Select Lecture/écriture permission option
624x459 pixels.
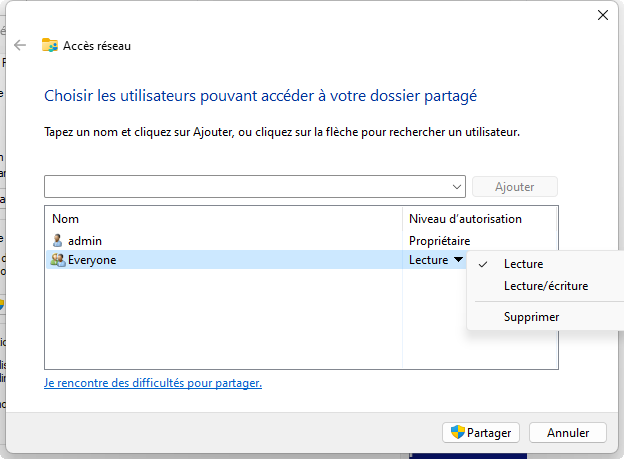click(545, 286)
